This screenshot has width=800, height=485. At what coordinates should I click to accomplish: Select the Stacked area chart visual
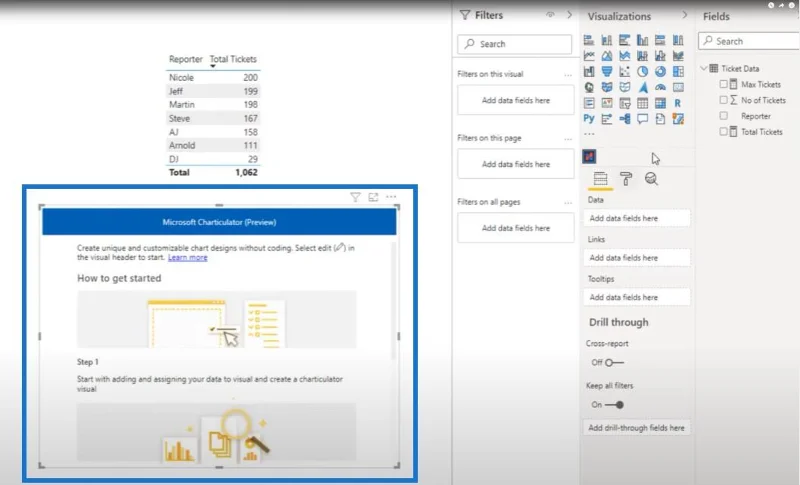coord(624,56)
